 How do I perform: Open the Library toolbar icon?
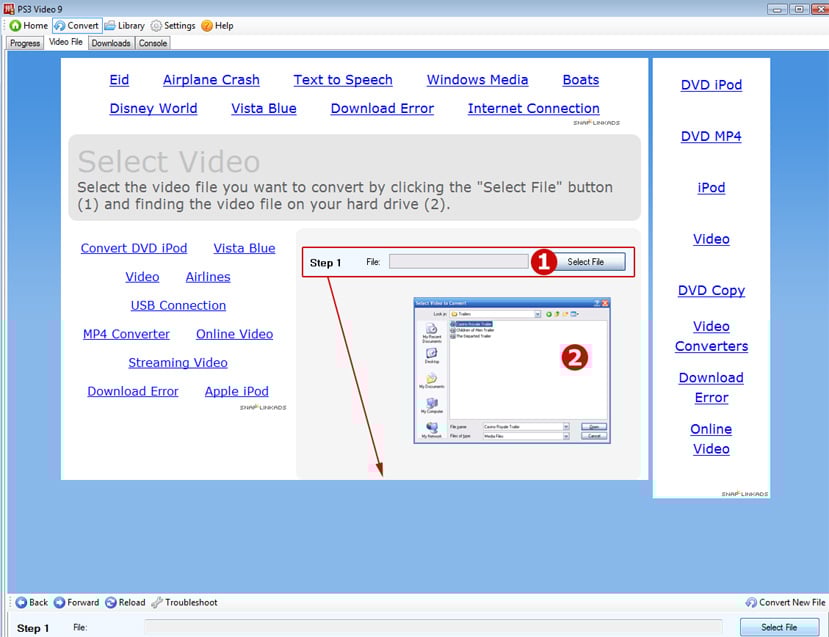tap(110, 25)
